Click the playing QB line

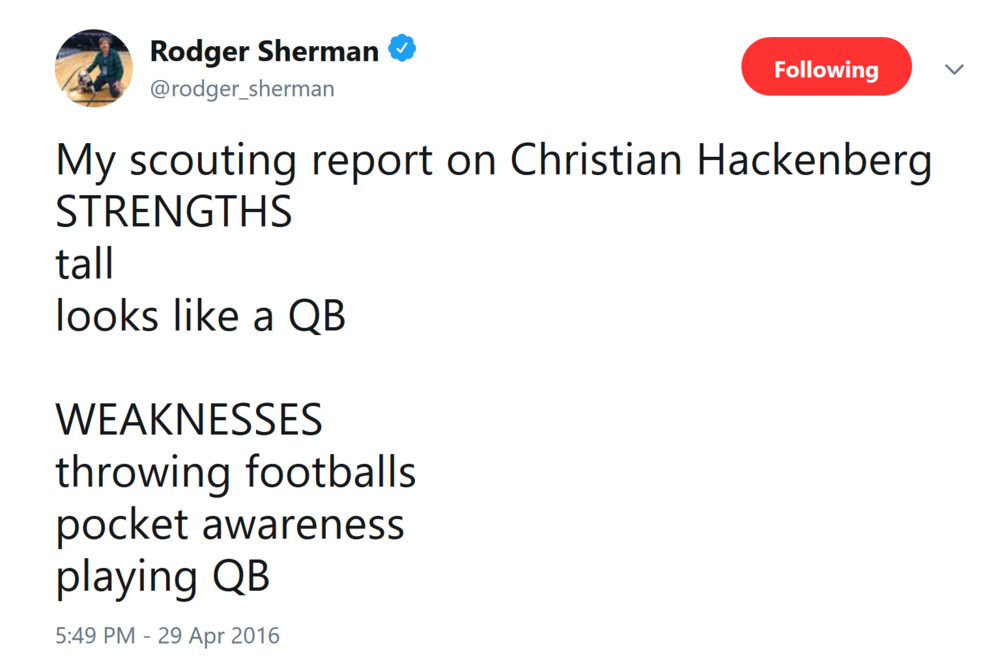[x=163, y=578]
